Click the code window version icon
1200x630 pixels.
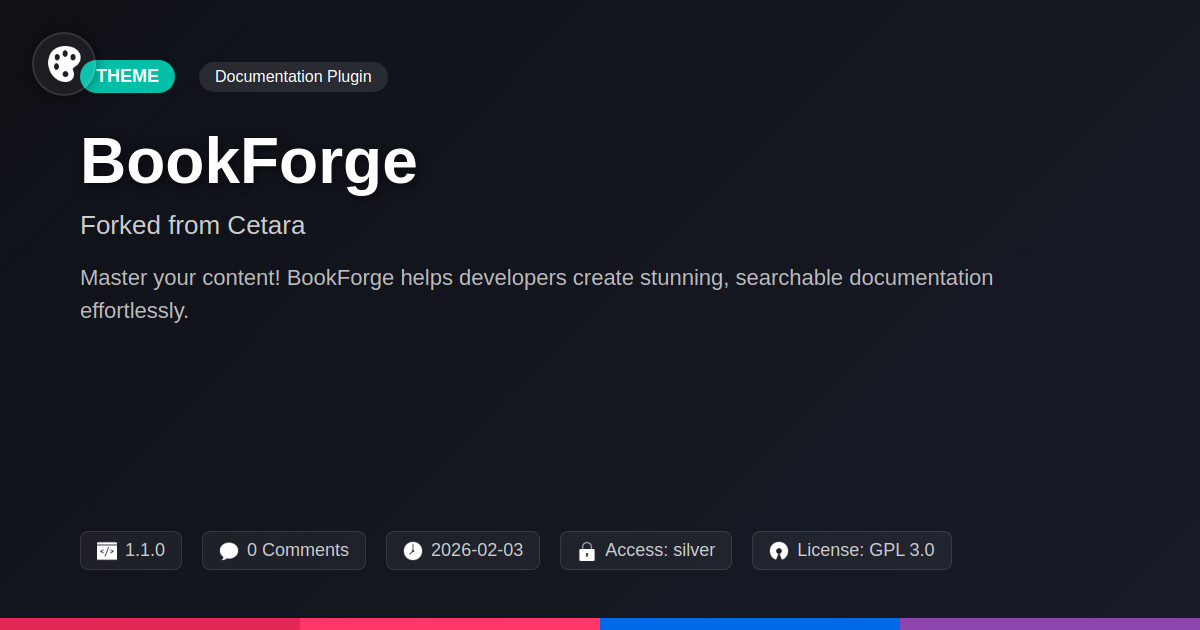(107, 551)
